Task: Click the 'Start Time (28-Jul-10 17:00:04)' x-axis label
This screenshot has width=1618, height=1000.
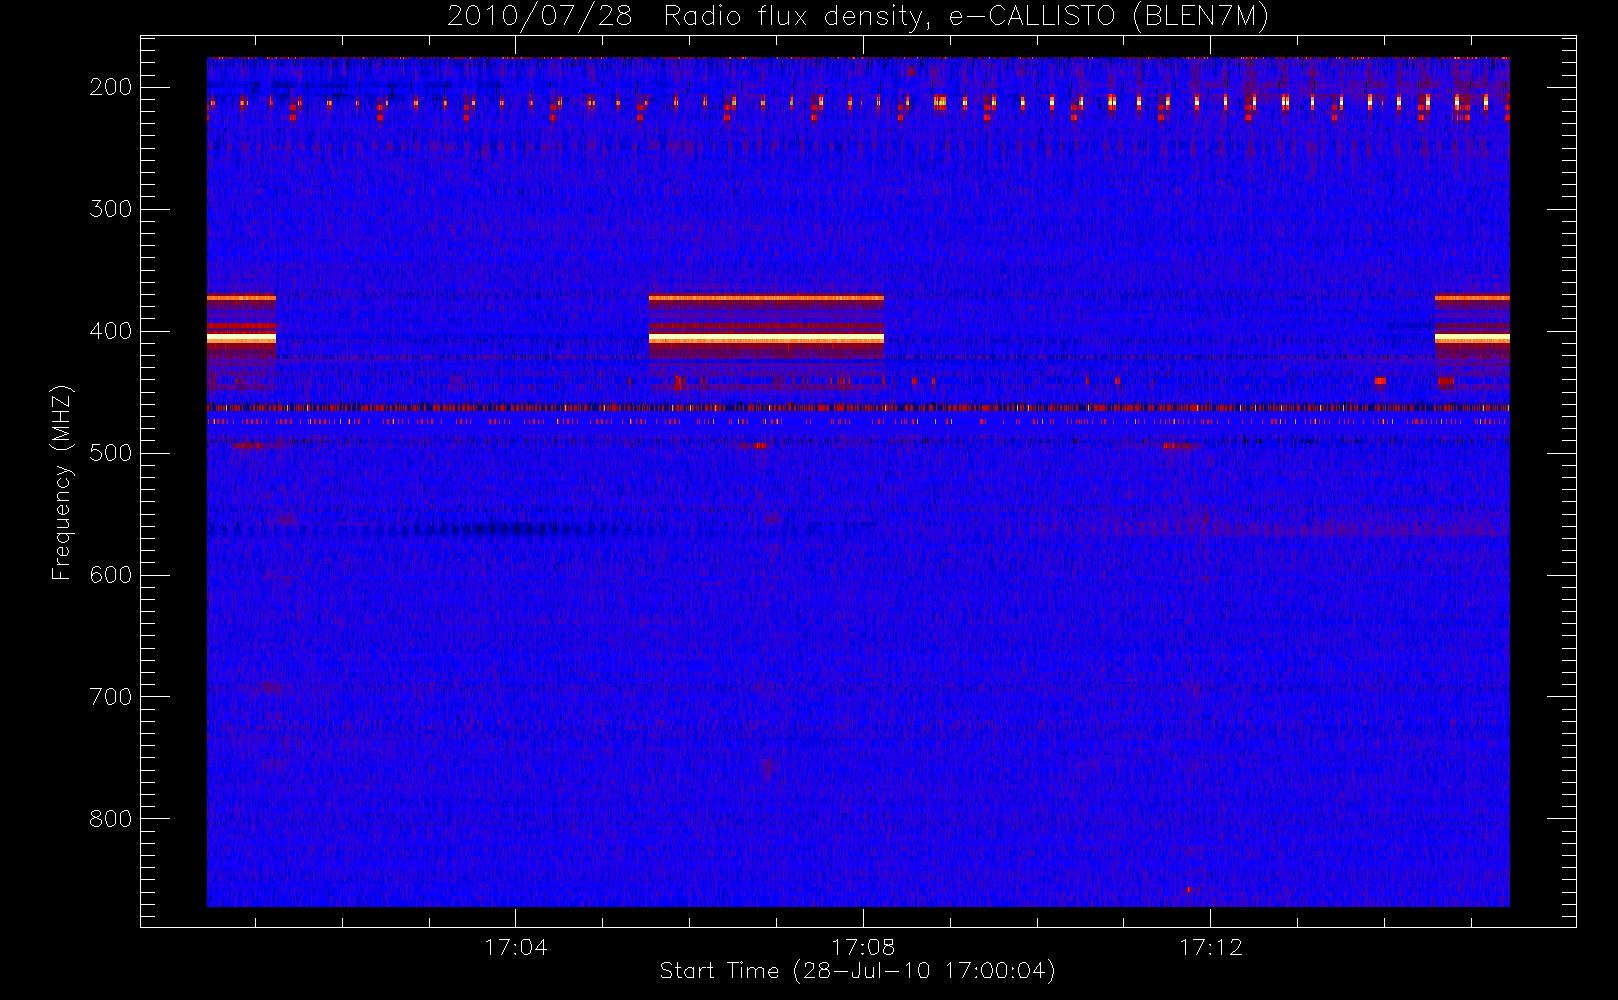Action: click(858, 971)
